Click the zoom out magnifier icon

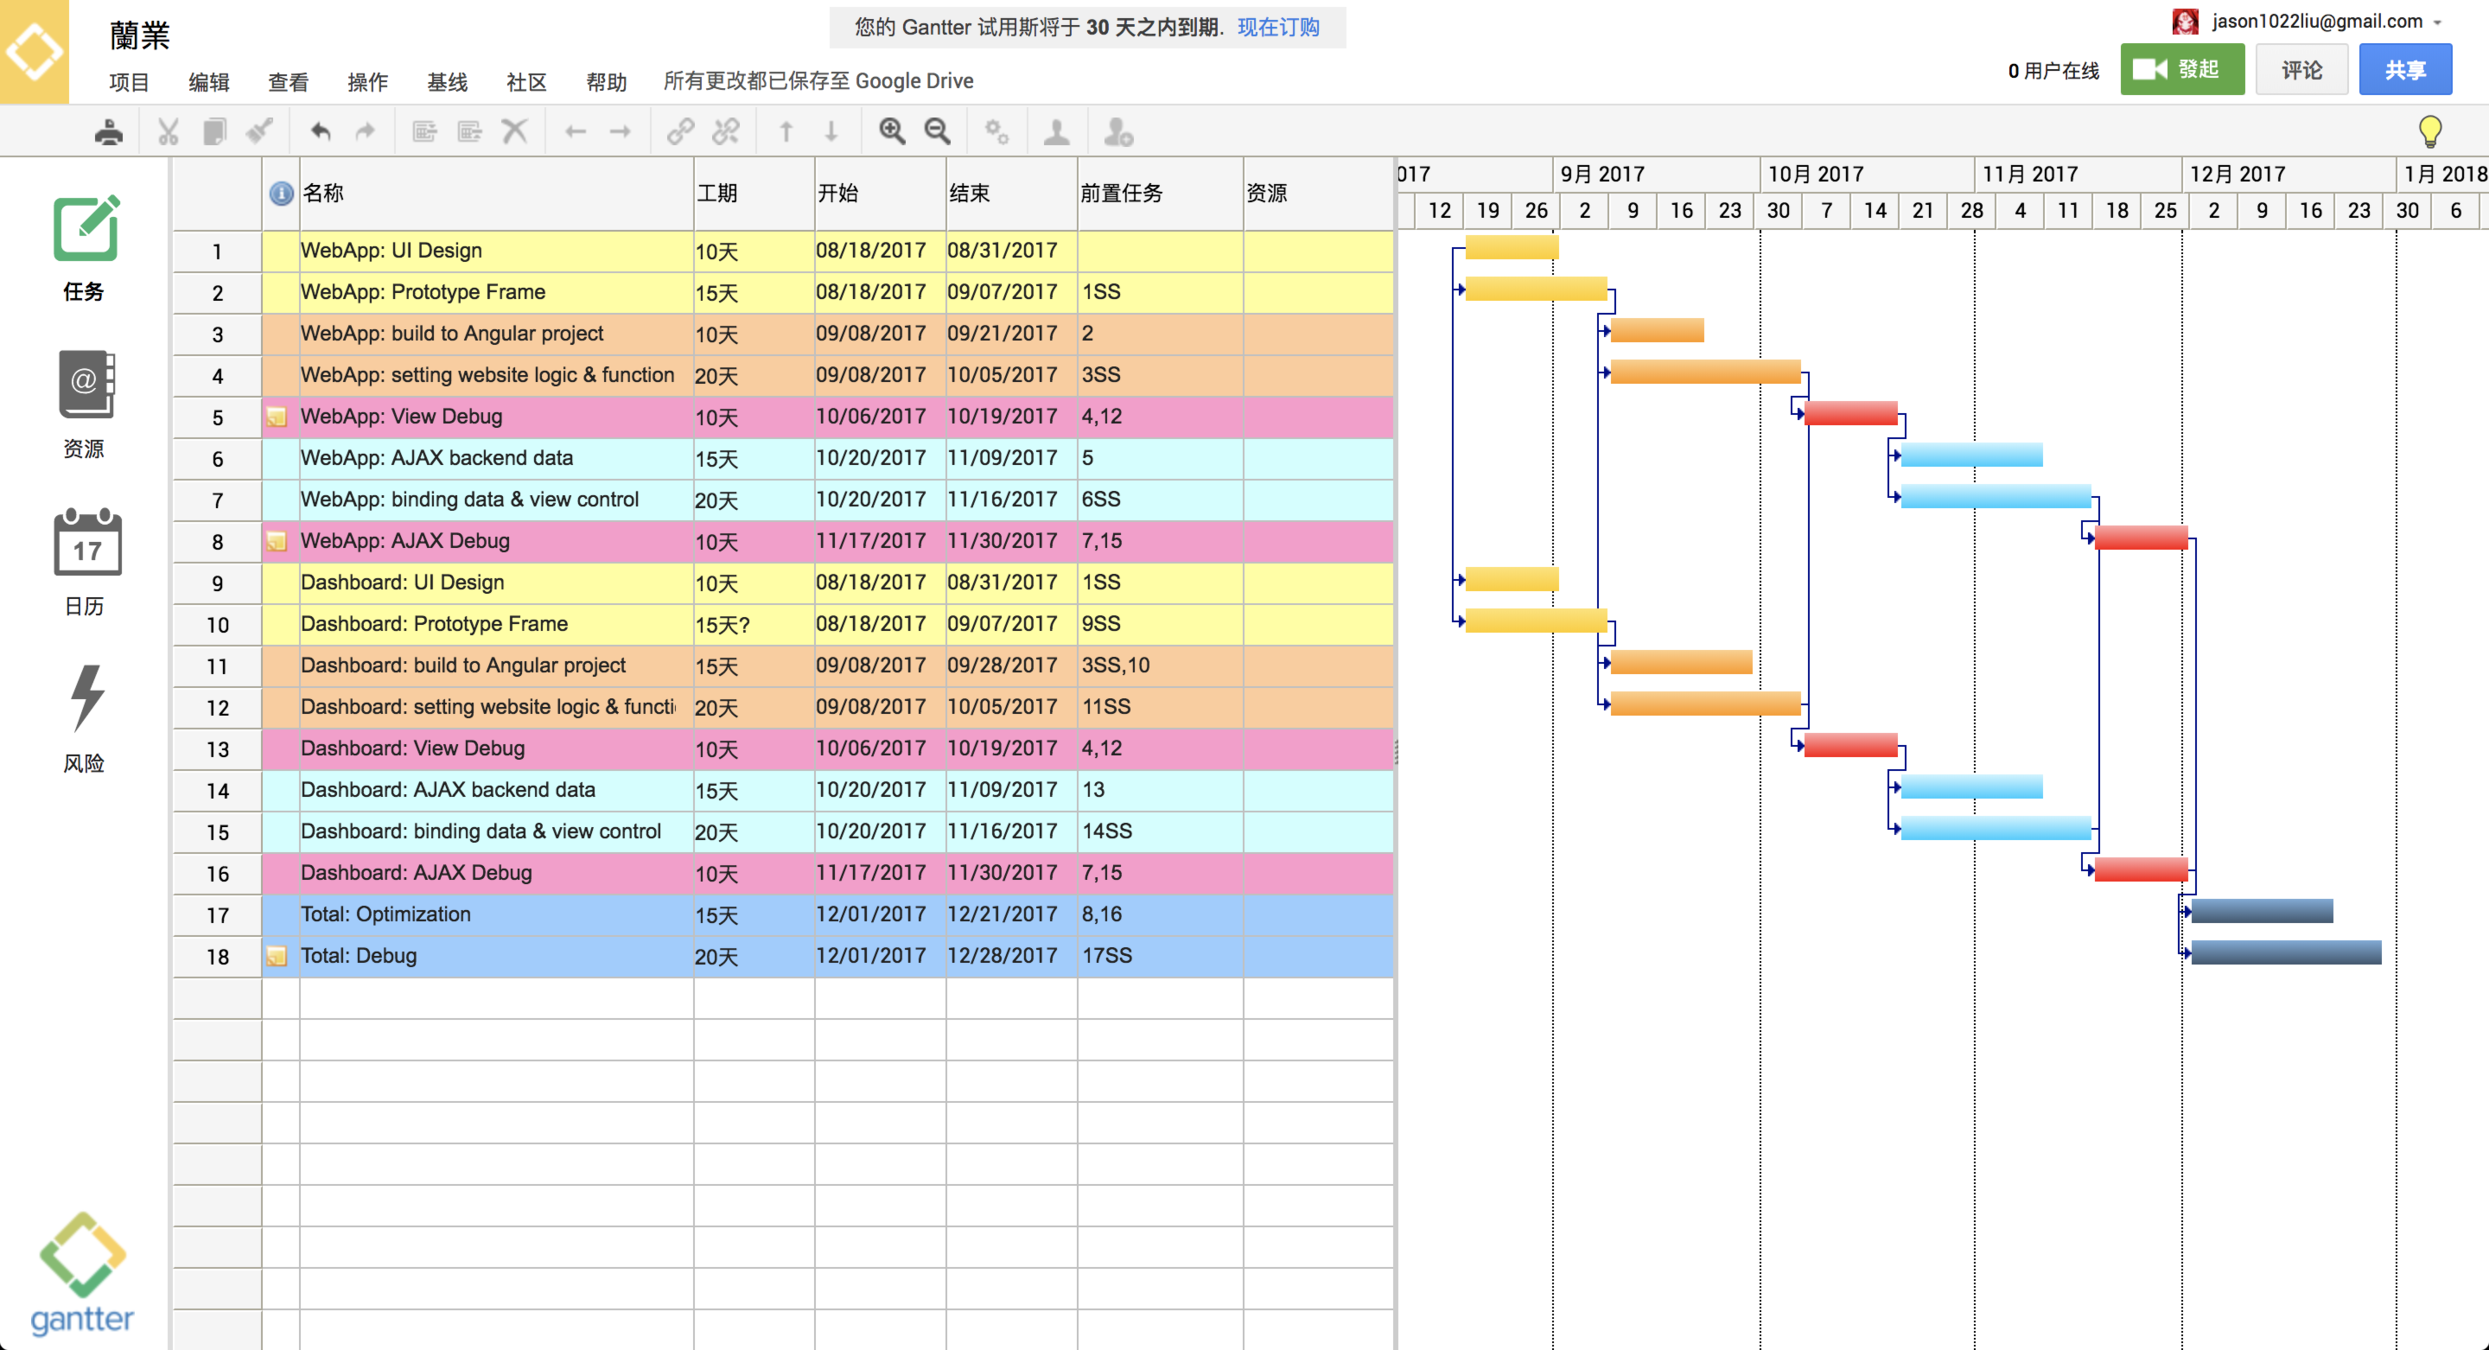click(937, 131)
